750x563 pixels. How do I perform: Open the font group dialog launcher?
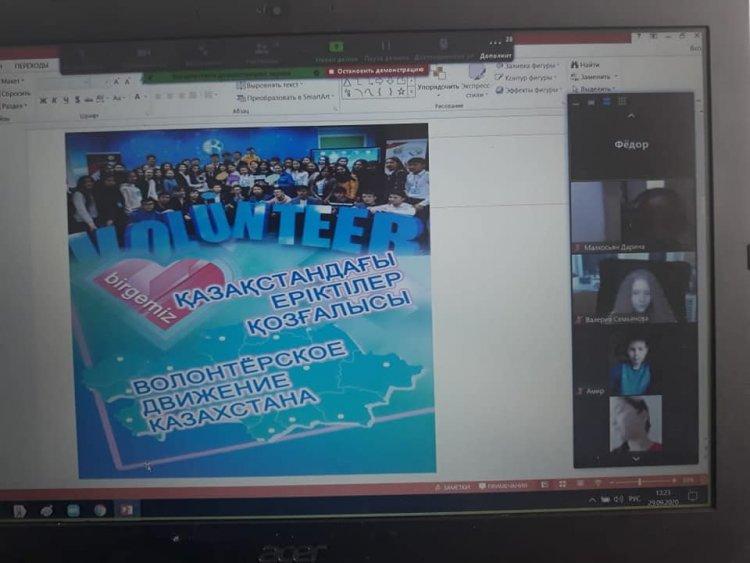[148, 114]
